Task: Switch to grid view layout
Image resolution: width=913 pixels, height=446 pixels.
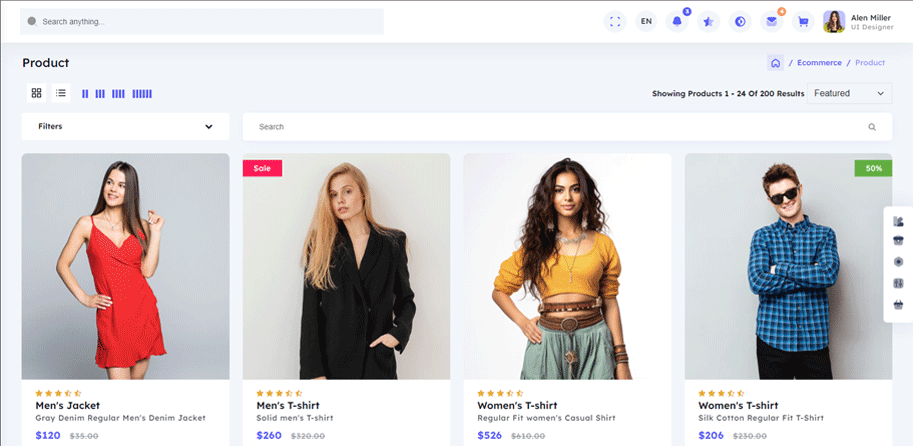Action: coord(36,93)
